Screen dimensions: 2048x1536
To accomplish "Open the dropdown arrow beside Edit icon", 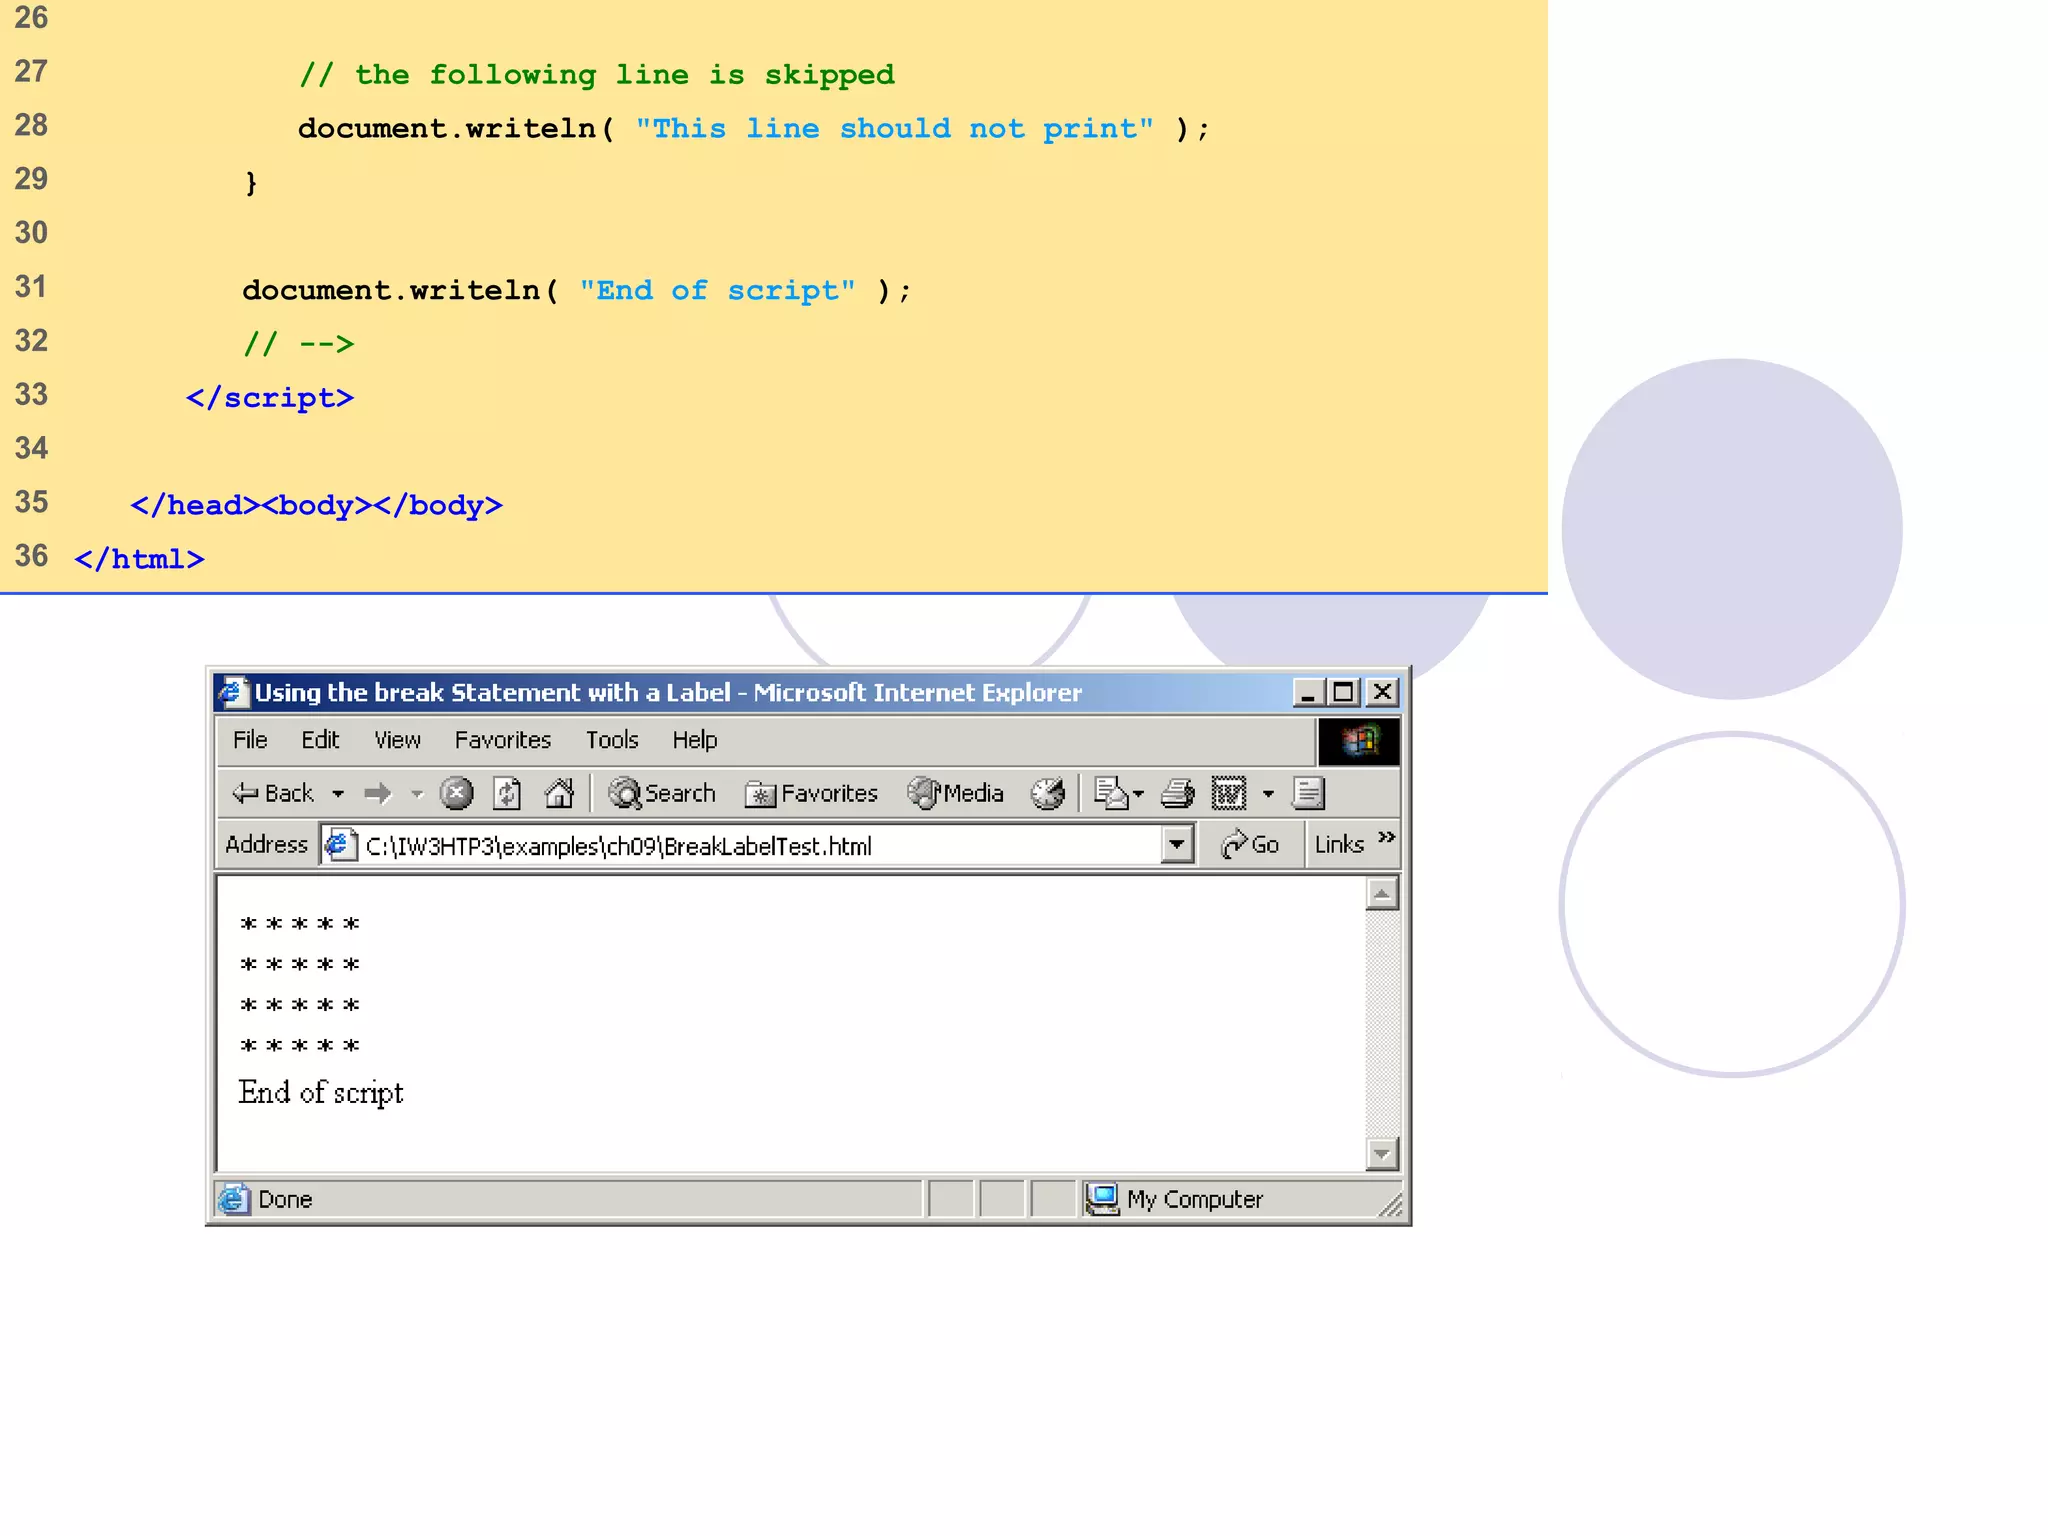I will pyautogui.click(x=1268, y=794).
